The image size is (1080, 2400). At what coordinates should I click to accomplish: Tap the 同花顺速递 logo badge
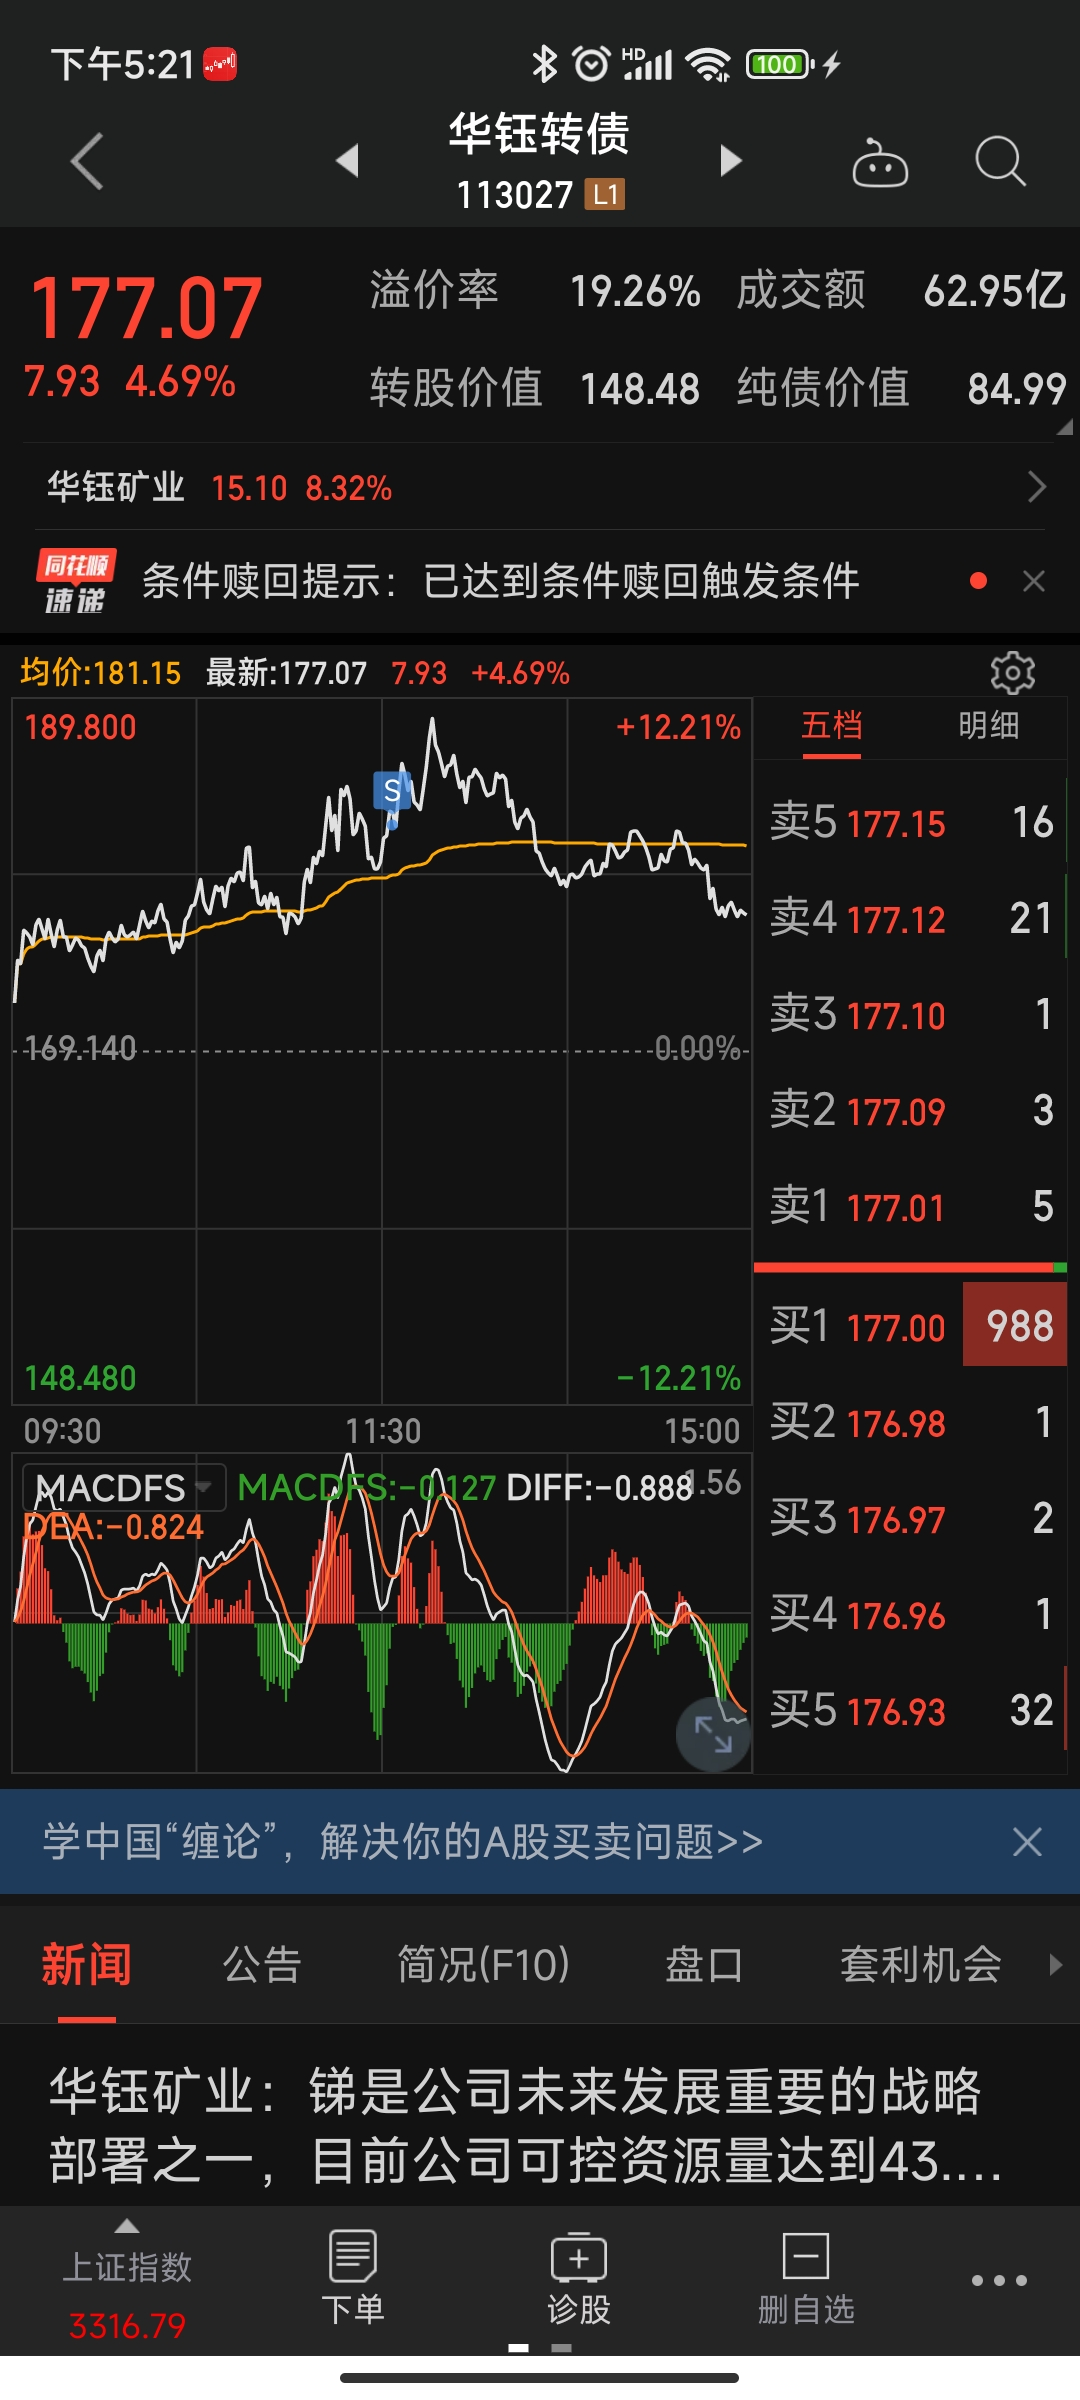(76, 581)
